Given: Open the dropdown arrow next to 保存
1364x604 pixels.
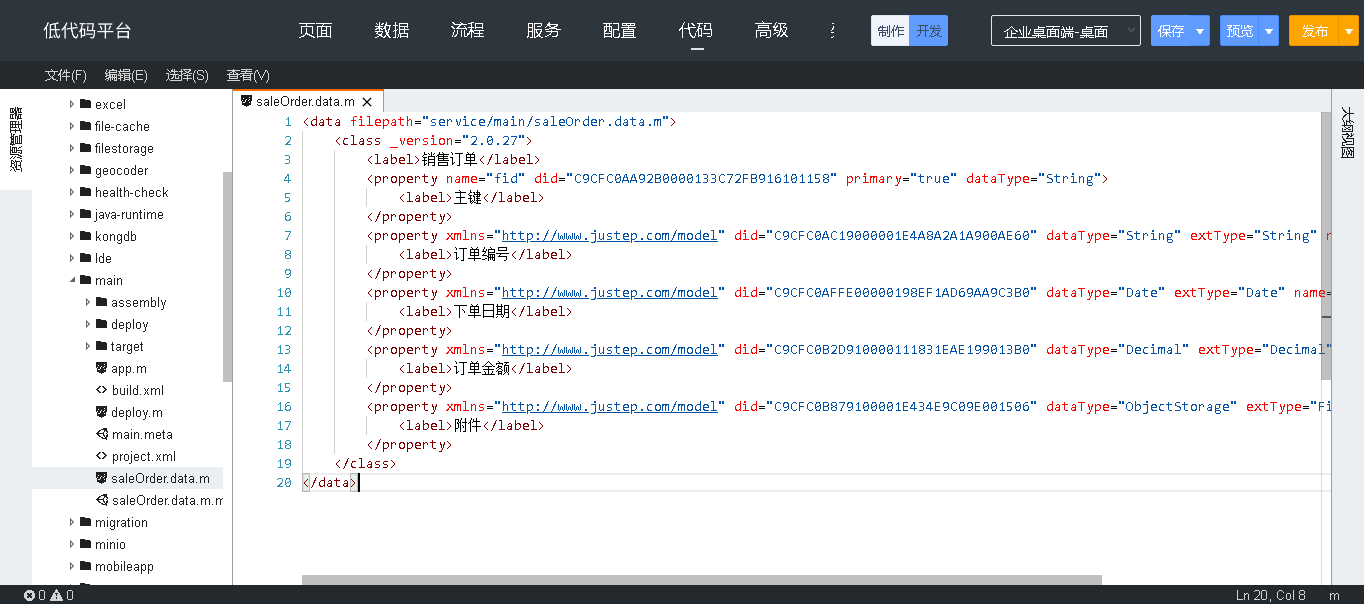Looking at the screenshot, I should click(x=1200, y=31).
